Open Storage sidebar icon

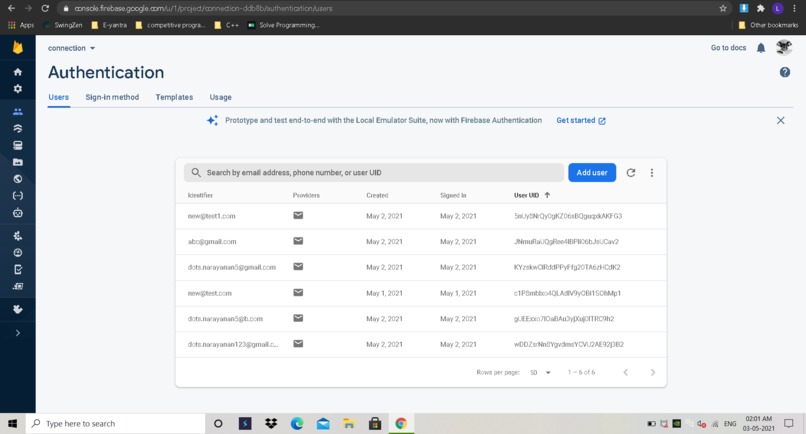17,162
